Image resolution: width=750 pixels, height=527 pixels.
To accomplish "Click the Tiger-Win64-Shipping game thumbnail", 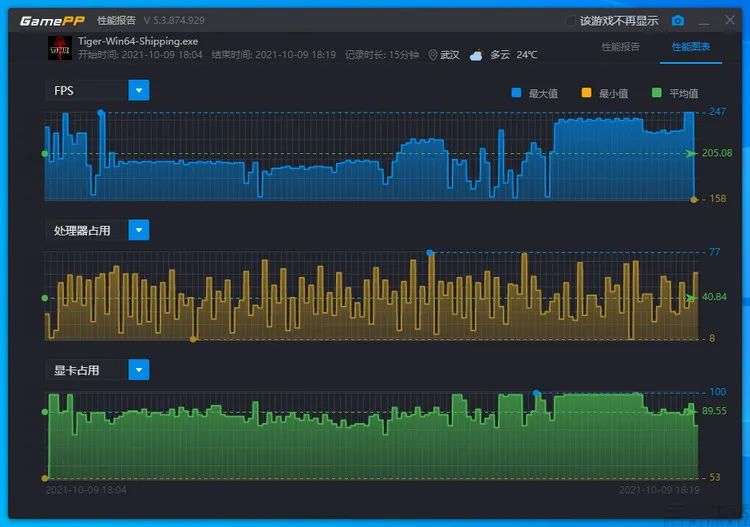I will (61, 48).
